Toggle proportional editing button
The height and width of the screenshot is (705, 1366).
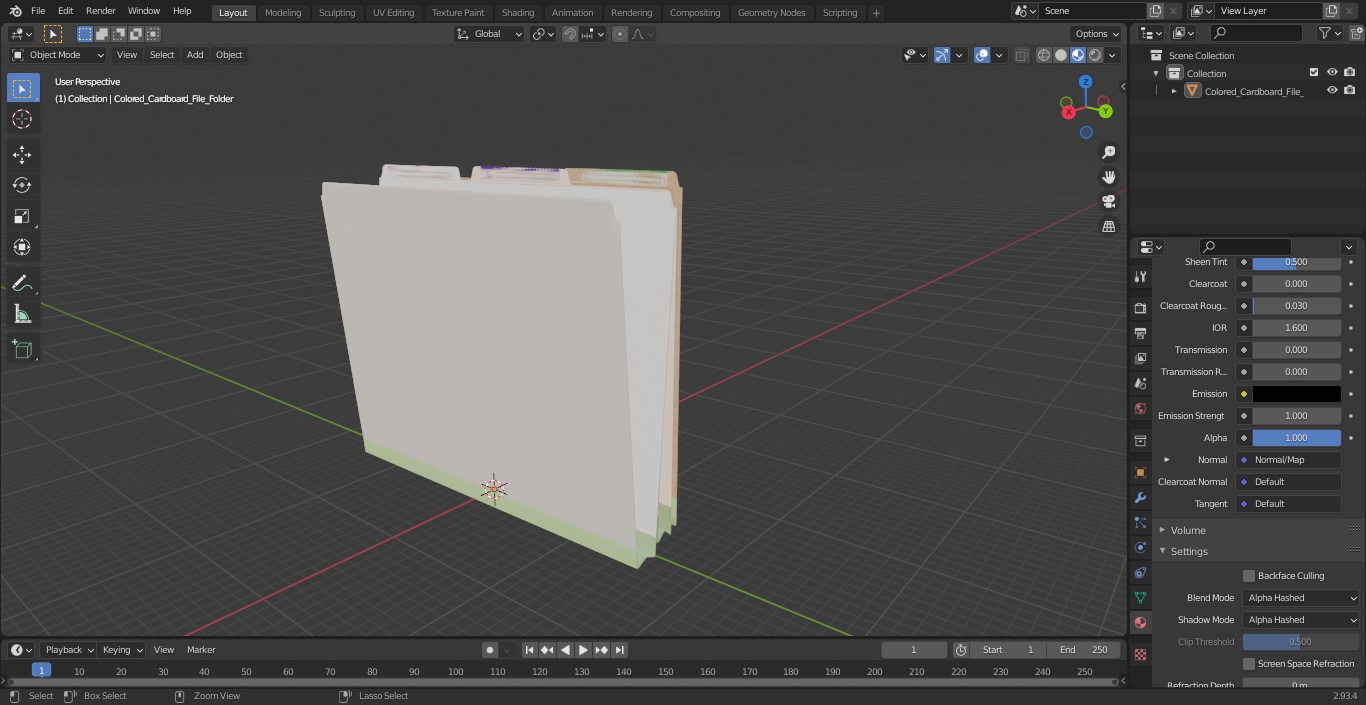point(620,34)
